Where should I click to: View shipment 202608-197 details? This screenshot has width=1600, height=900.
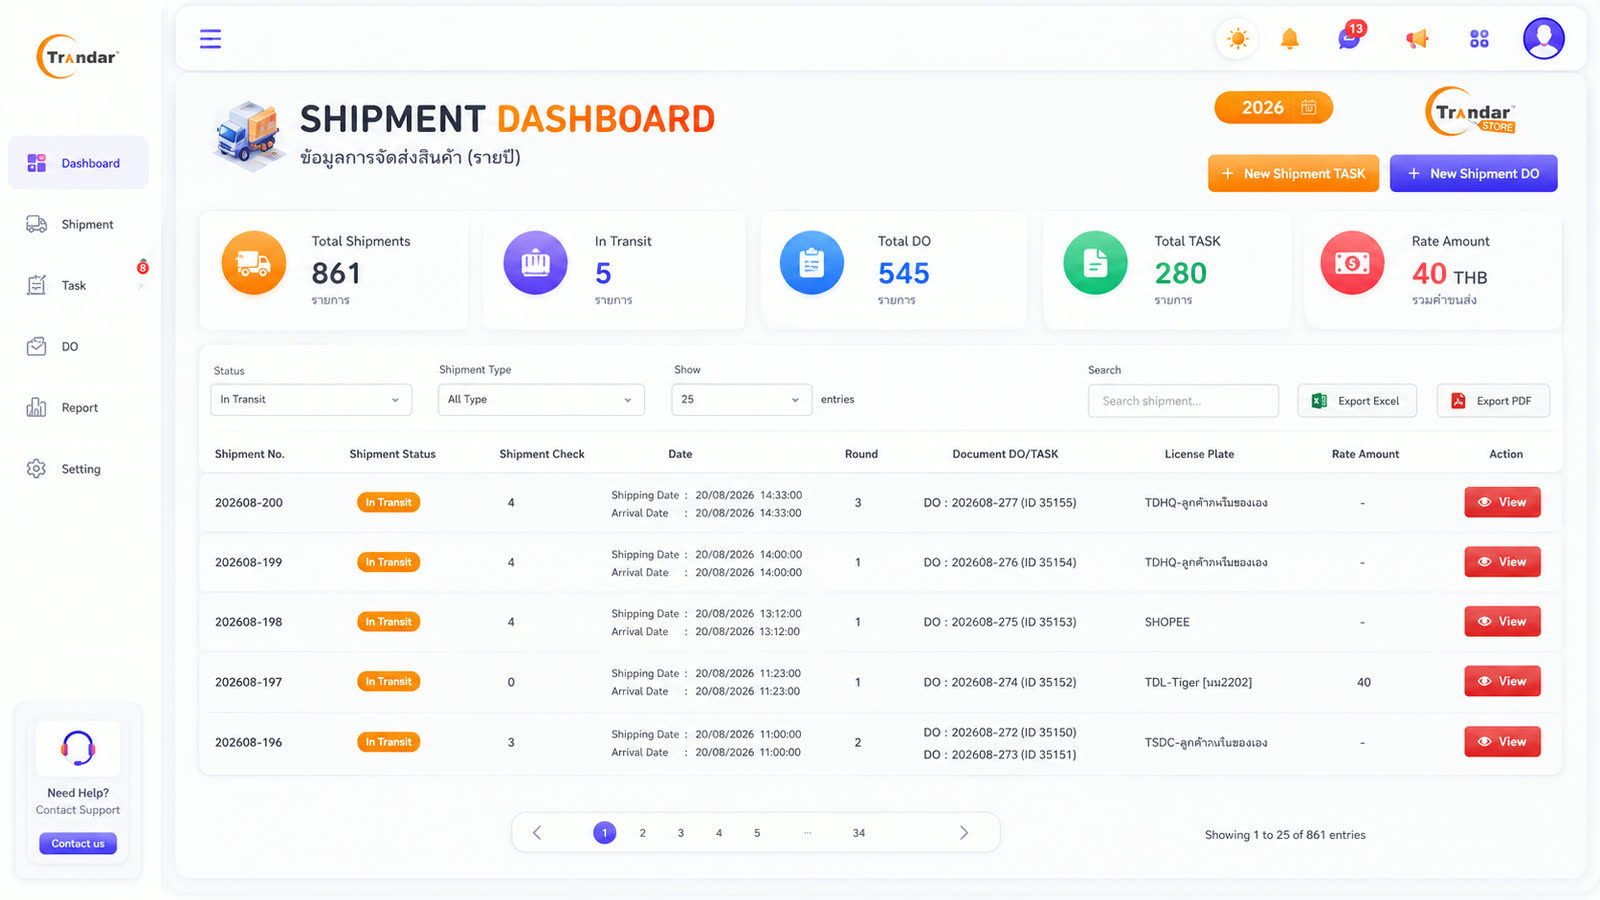[x=1502, y=681]
